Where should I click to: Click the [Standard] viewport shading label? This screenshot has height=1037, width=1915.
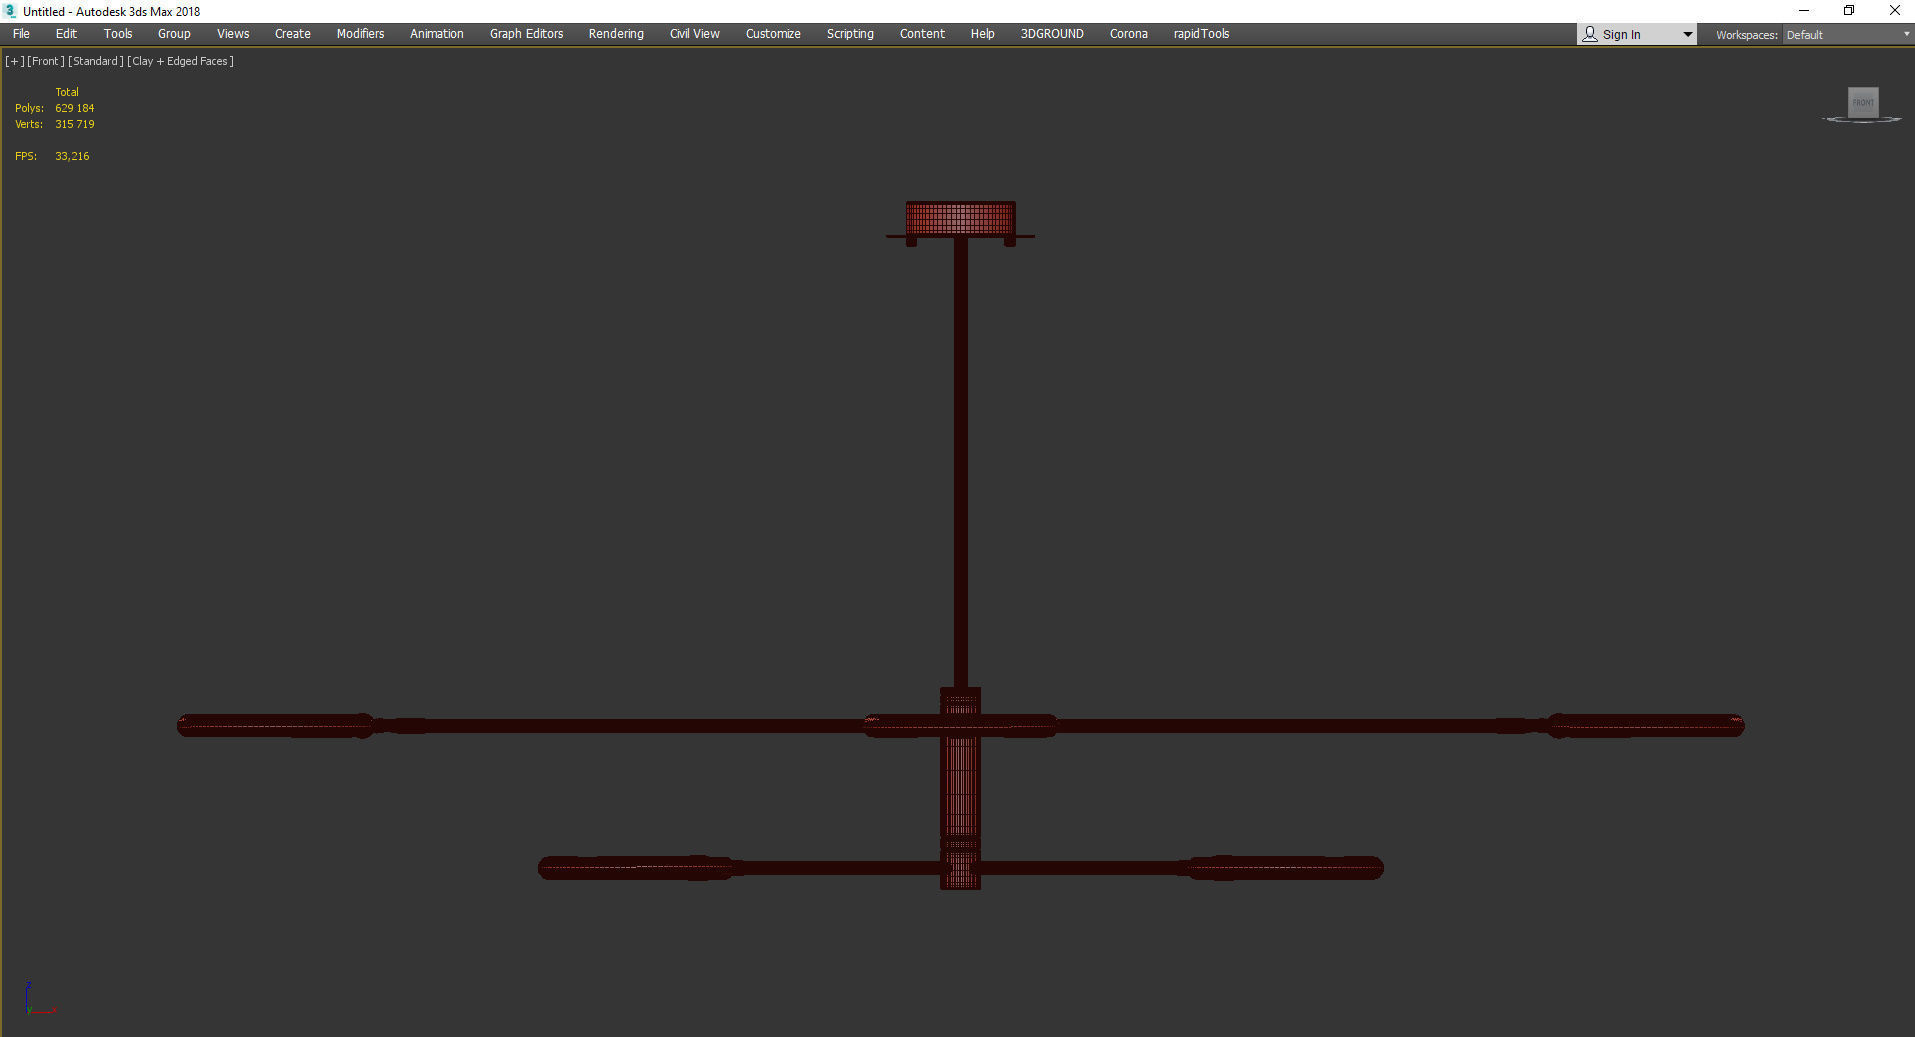coord(96,61)
